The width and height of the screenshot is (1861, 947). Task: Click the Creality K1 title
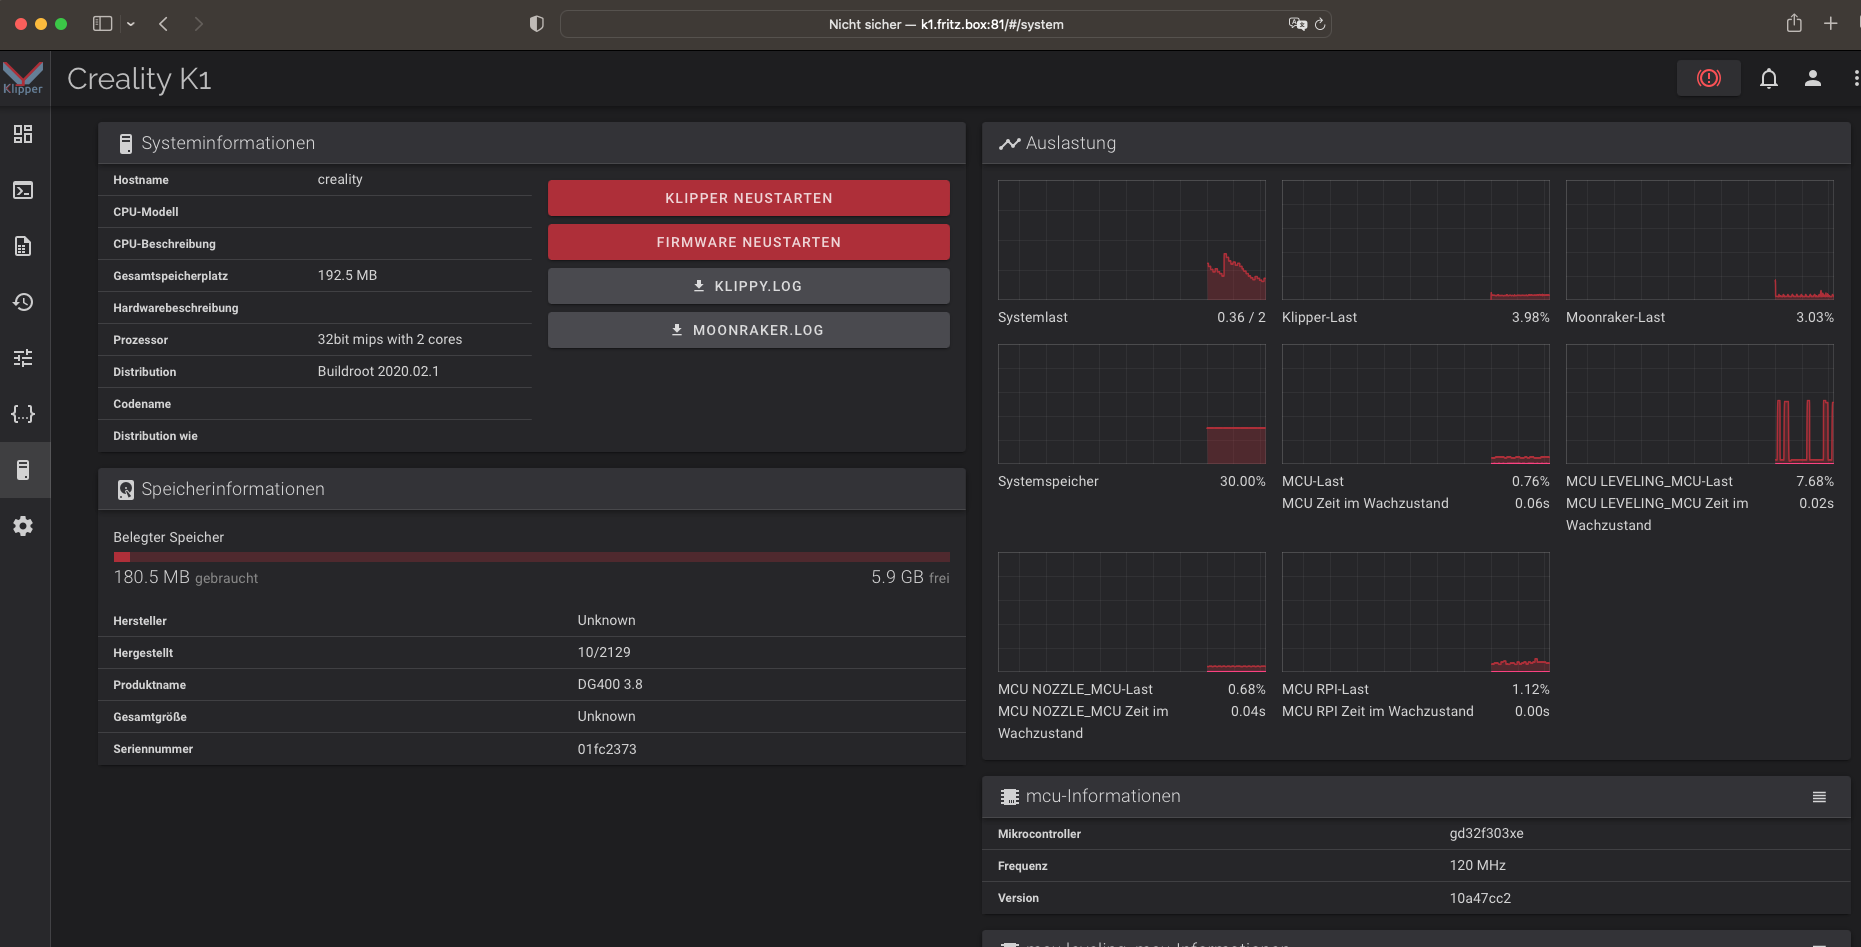pos(139,79)
